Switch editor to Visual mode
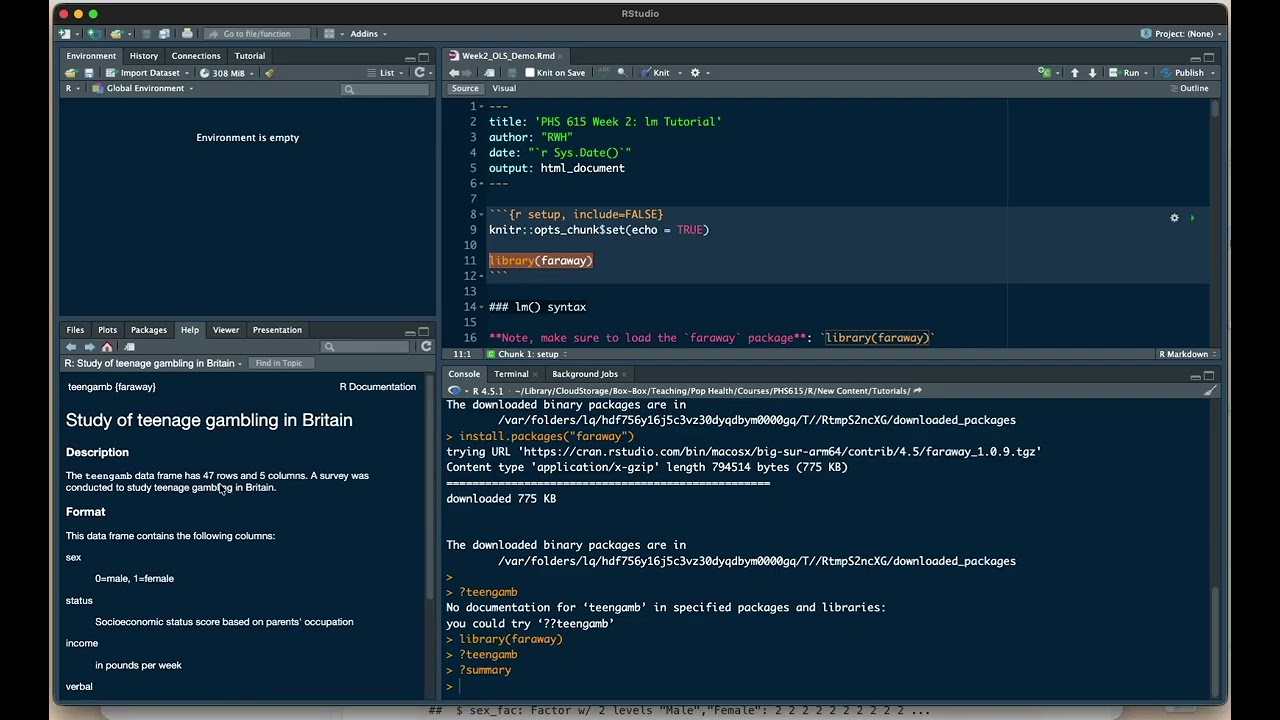Viewport: 1280px width, 720px height. [x=504, y=88]
